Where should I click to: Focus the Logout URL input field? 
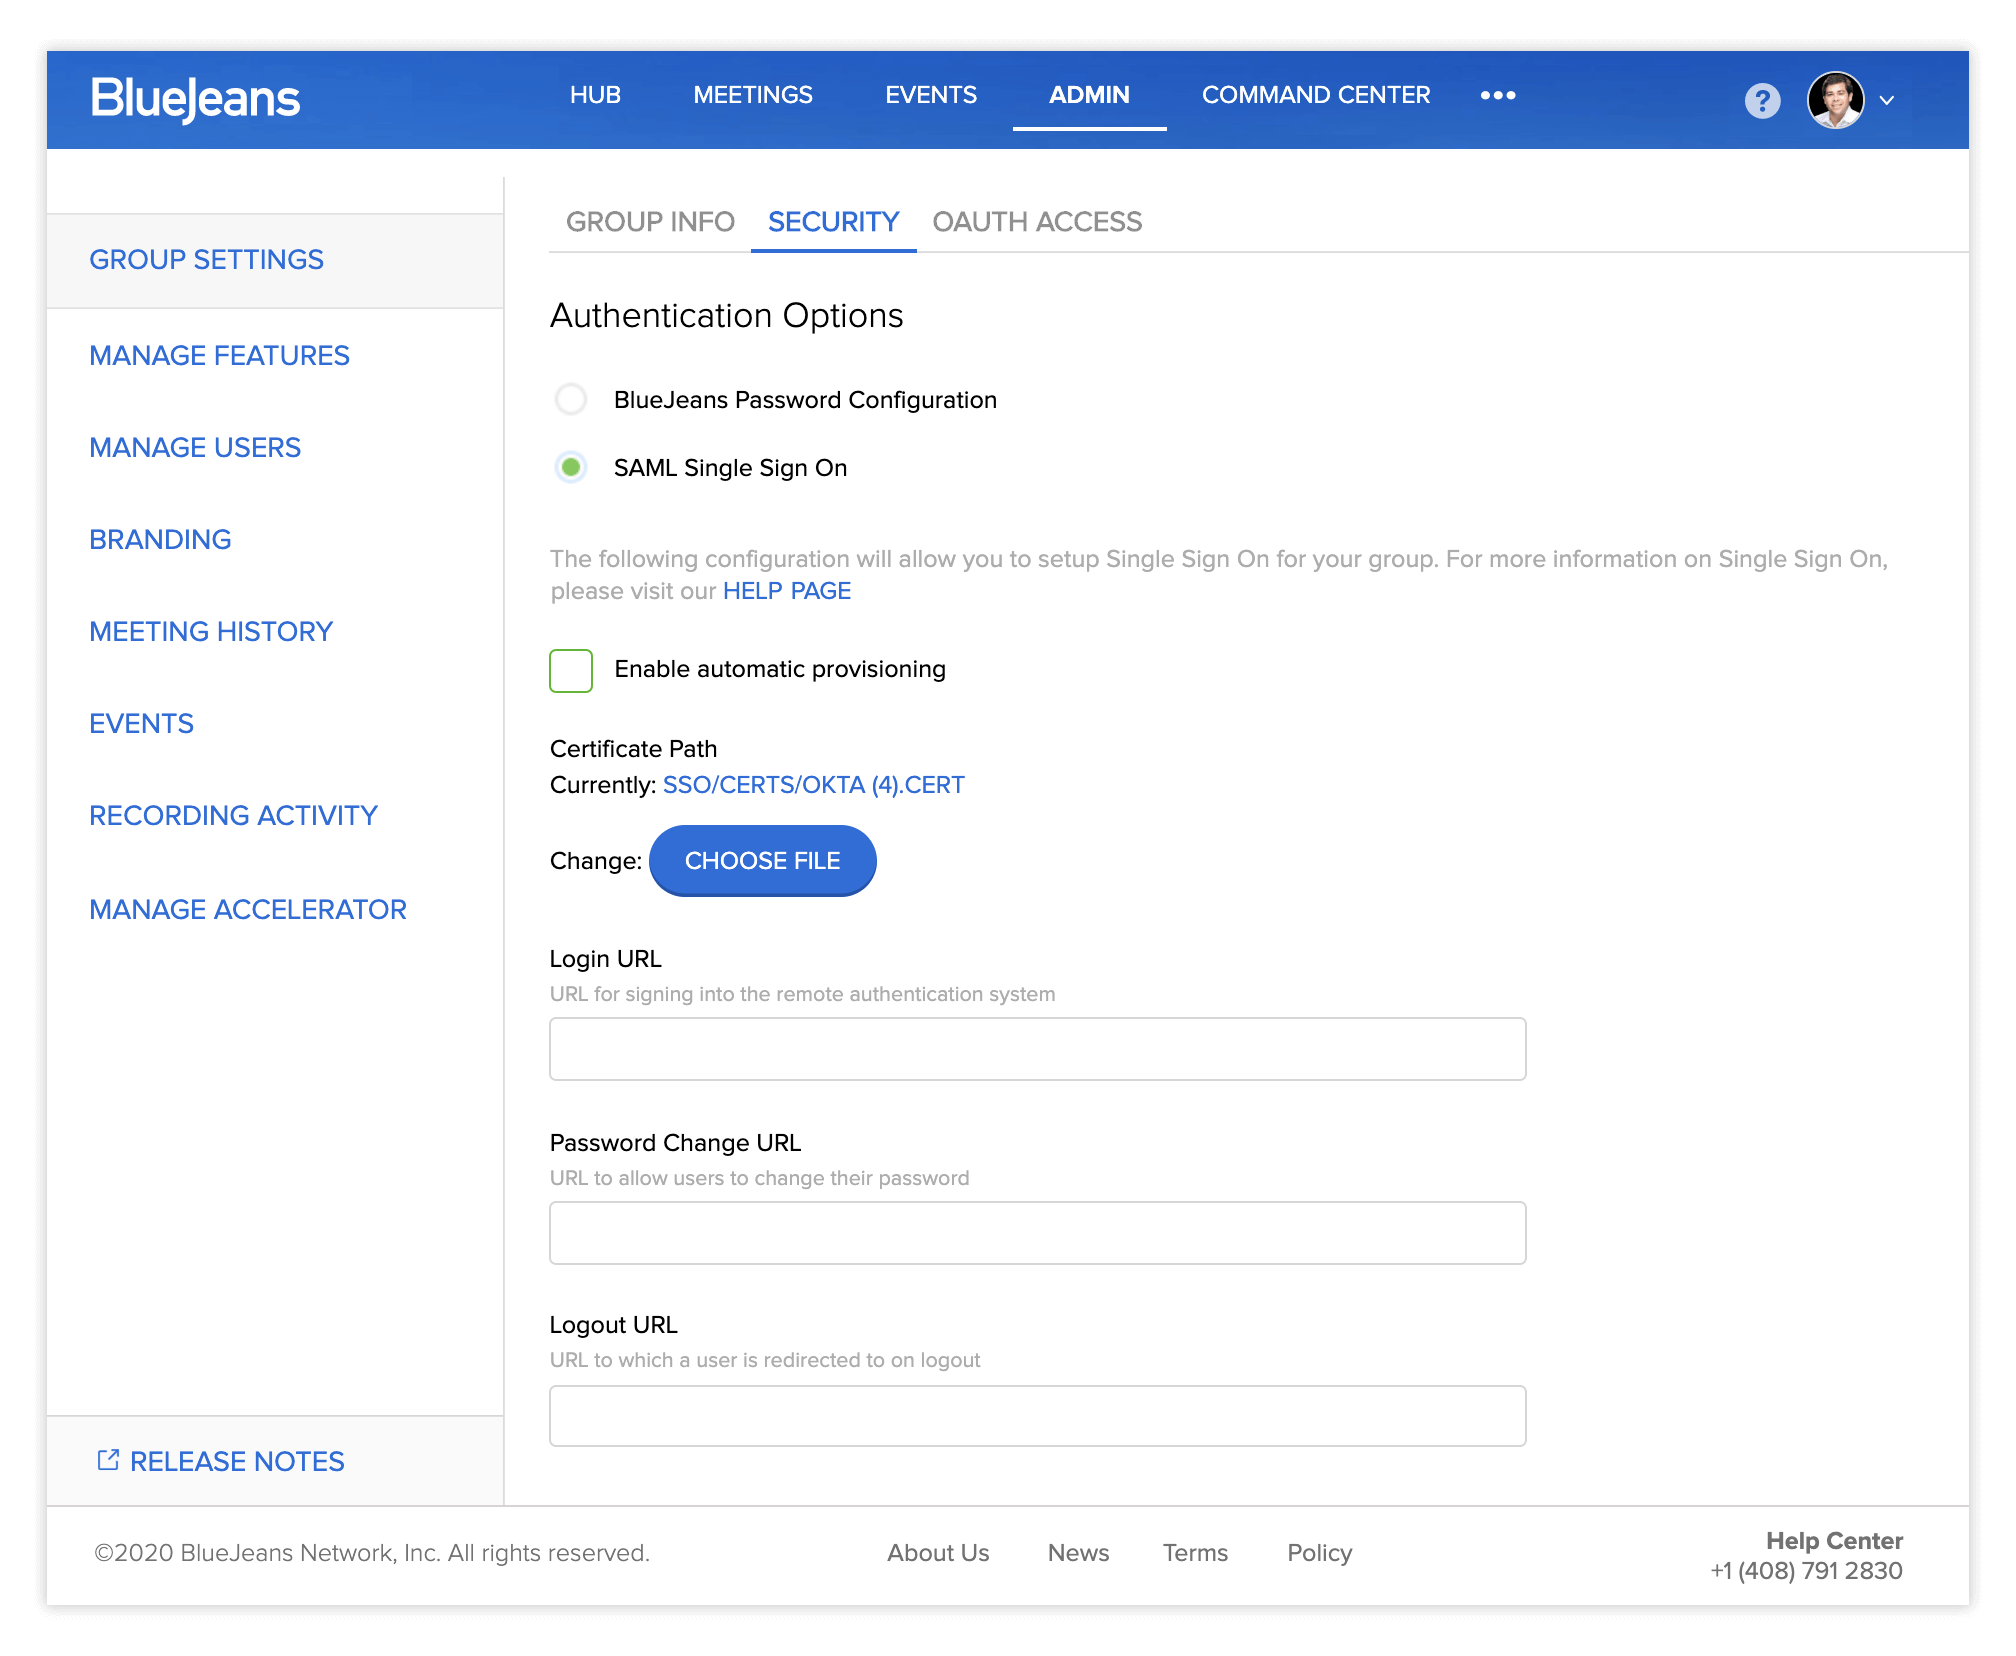point(1037,1416)
